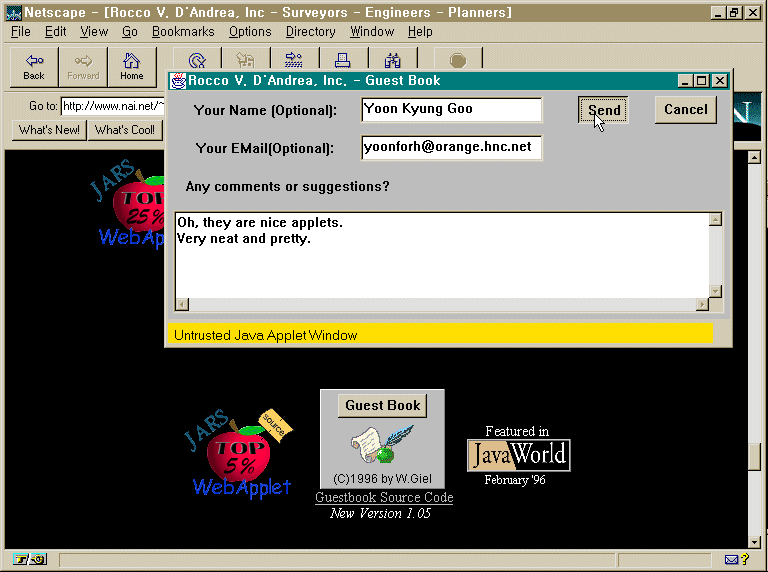768x572 pixels.
Task: Open the Options menu
Action: (250, 32)
